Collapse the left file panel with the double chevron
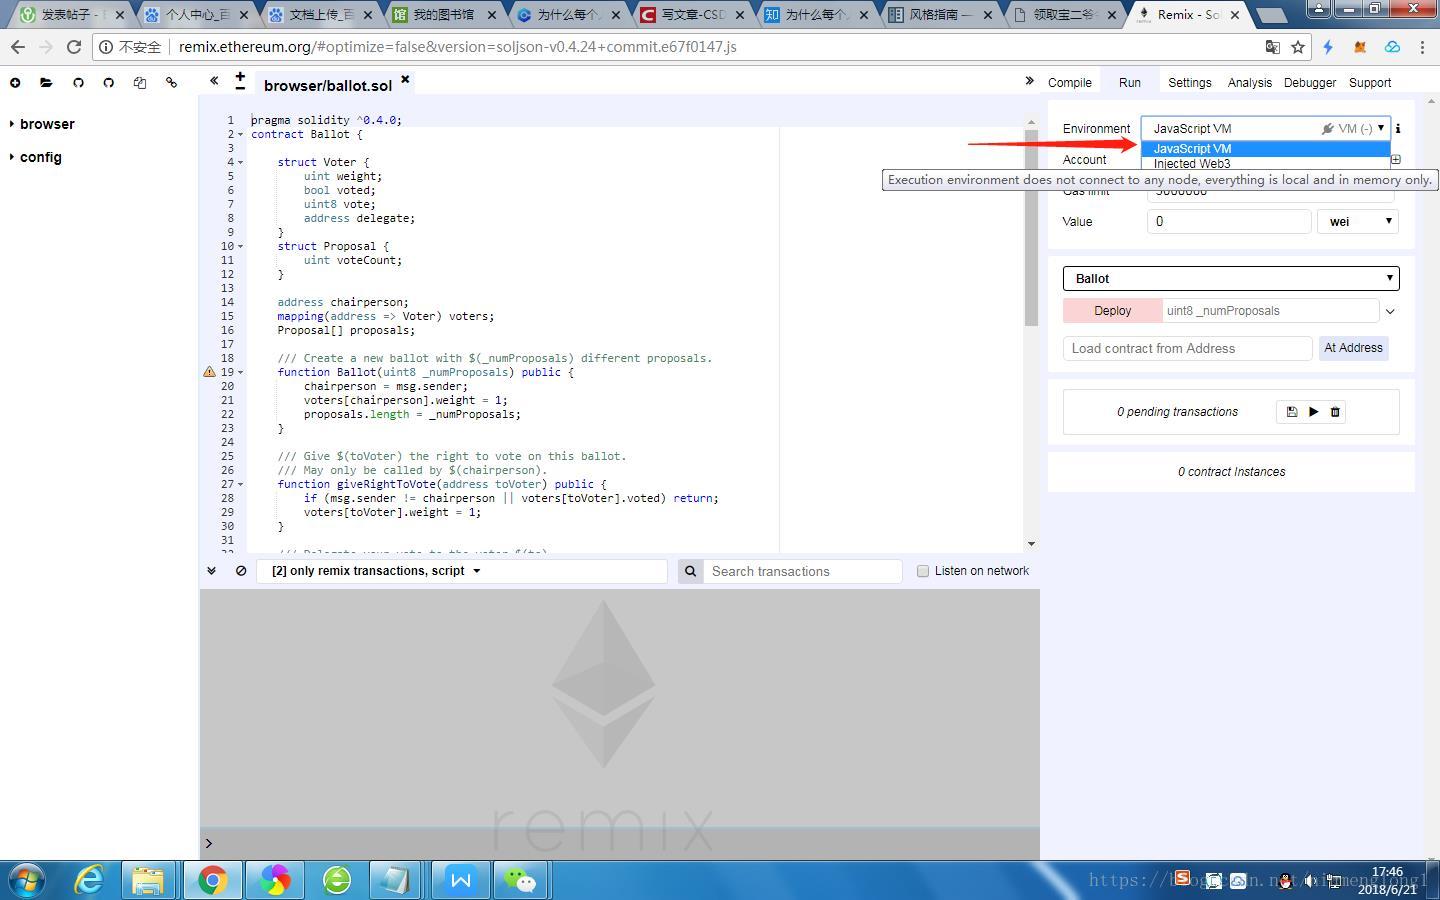1440x900 pixels. [213, 81]
